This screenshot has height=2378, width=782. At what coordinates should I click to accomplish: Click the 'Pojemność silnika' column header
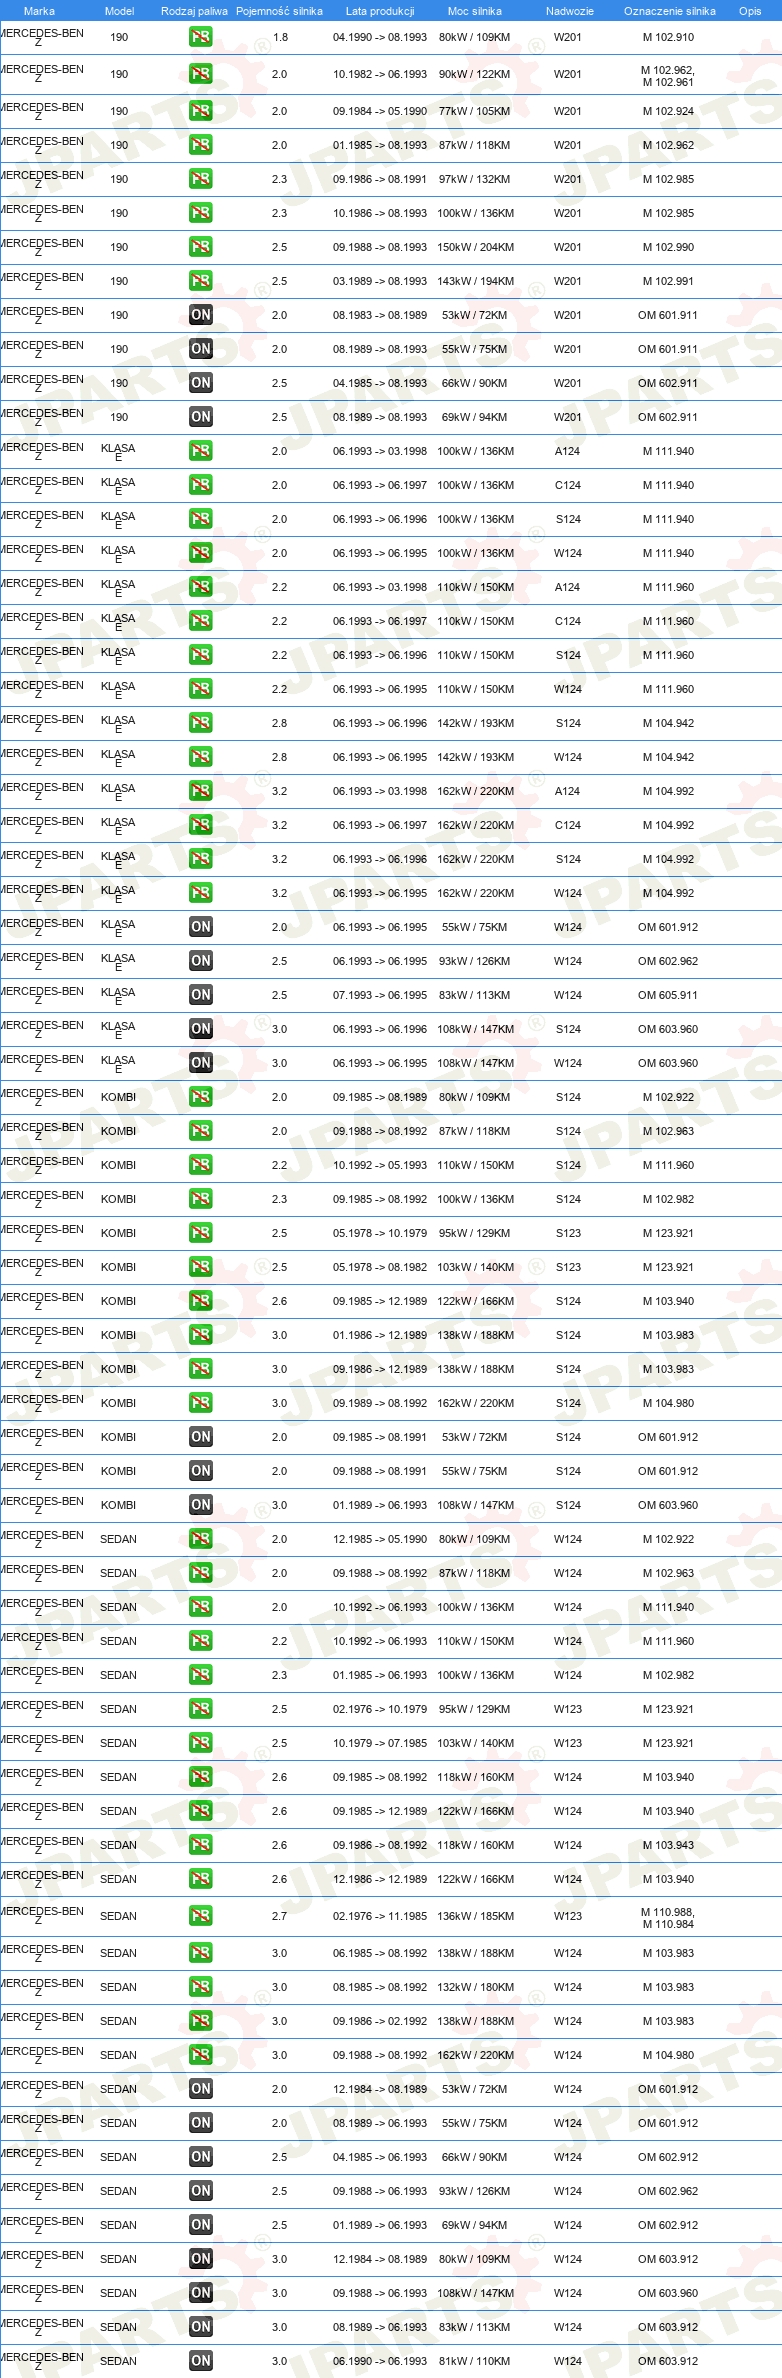(x=279, y=11)
